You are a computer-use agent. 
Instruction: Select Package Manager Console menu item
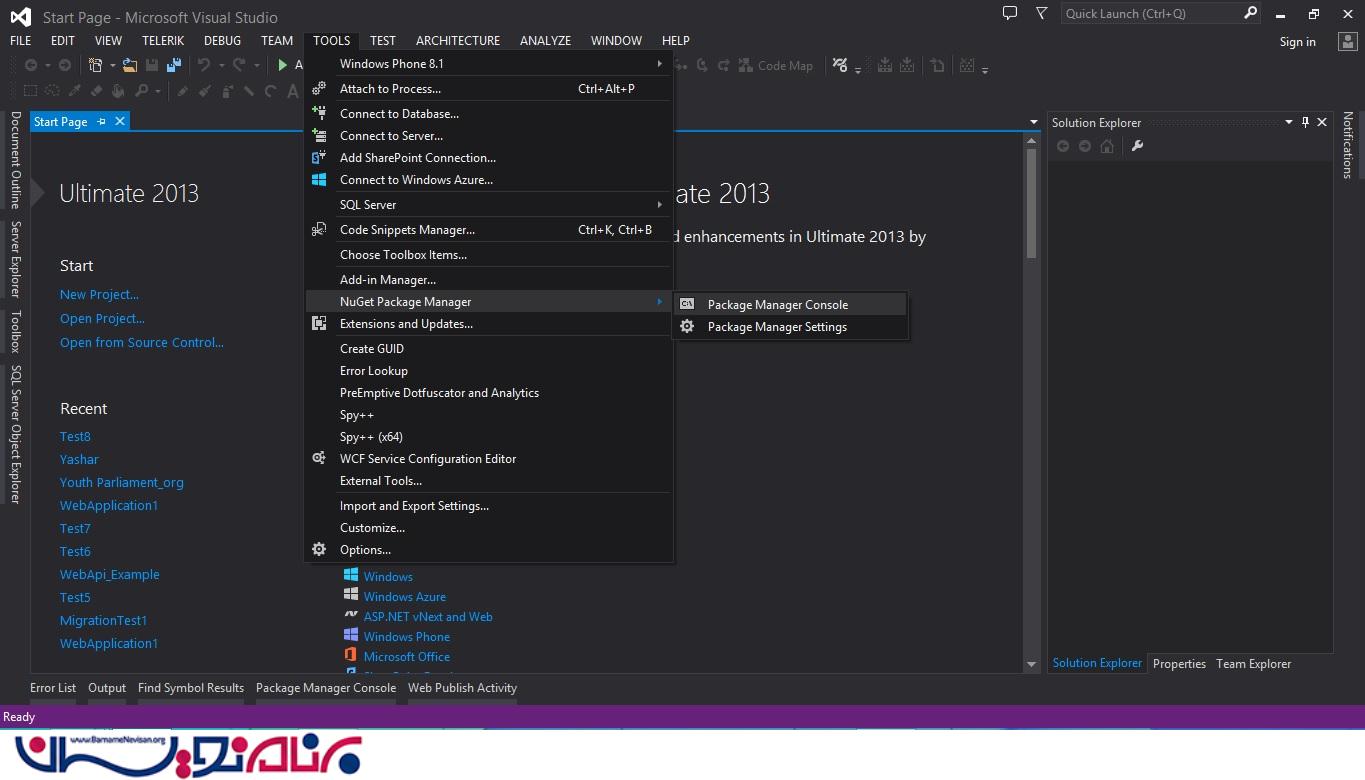point(777,305)
